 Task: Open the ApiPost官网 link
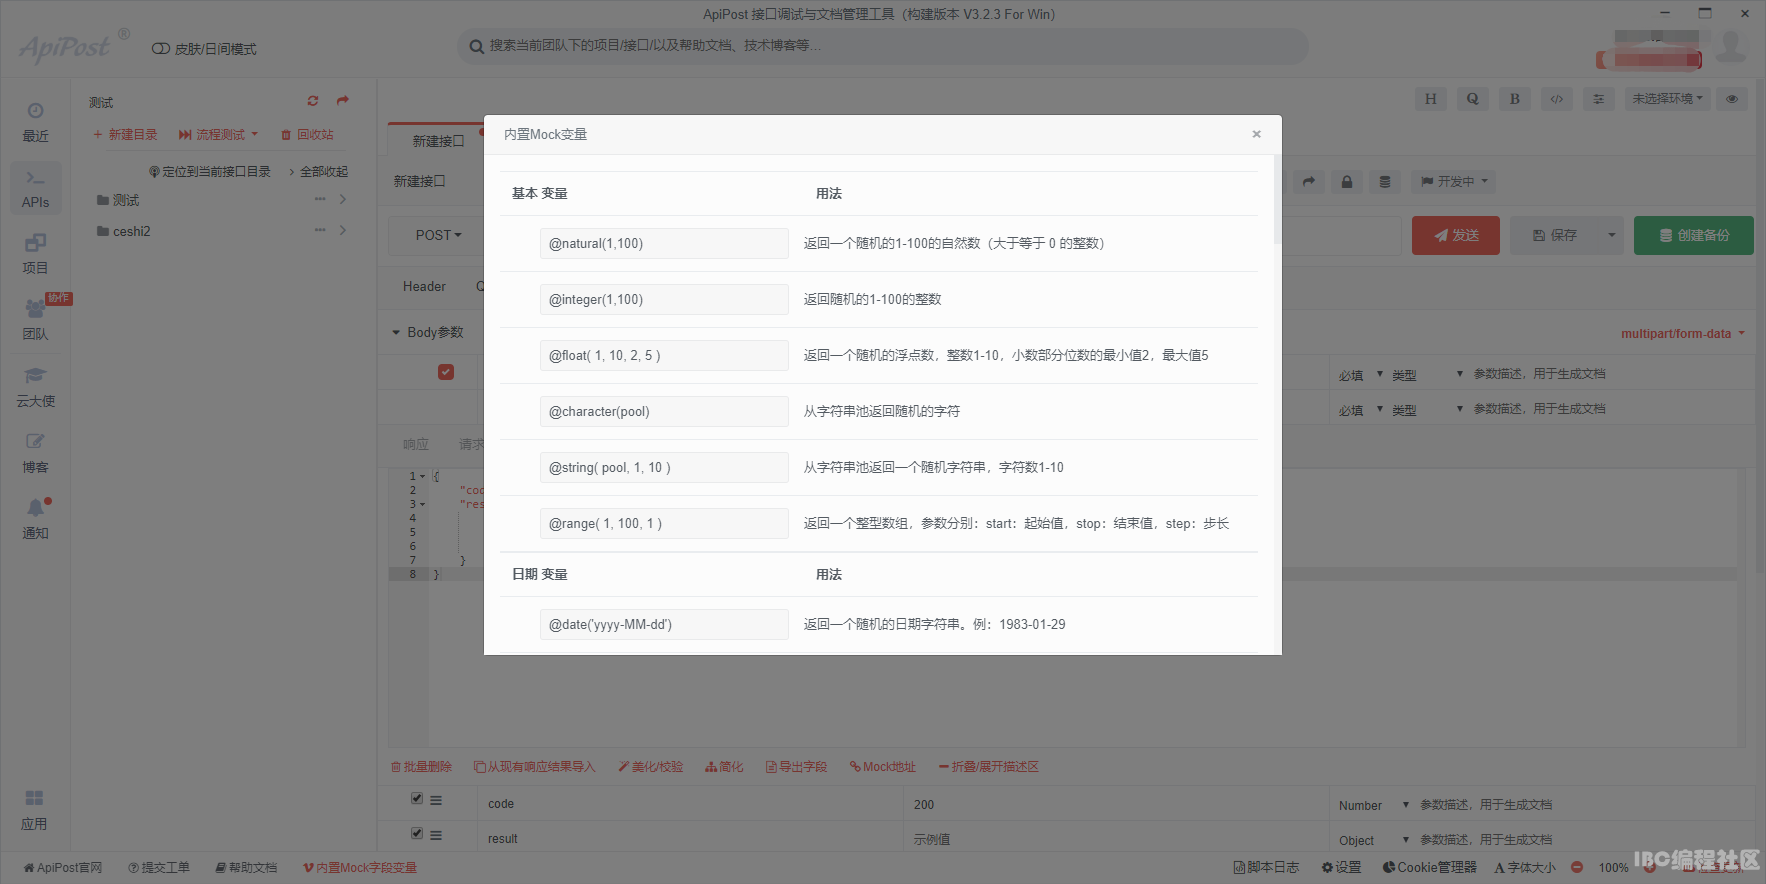[63, 868]
